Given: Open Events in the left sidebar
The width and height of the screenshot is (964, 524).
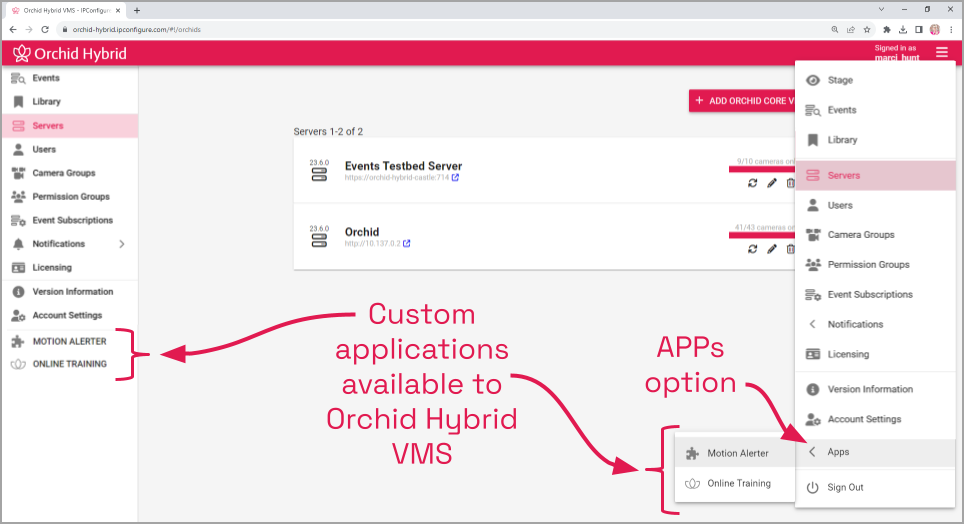Looking at the screenshot, I should 69,78.
